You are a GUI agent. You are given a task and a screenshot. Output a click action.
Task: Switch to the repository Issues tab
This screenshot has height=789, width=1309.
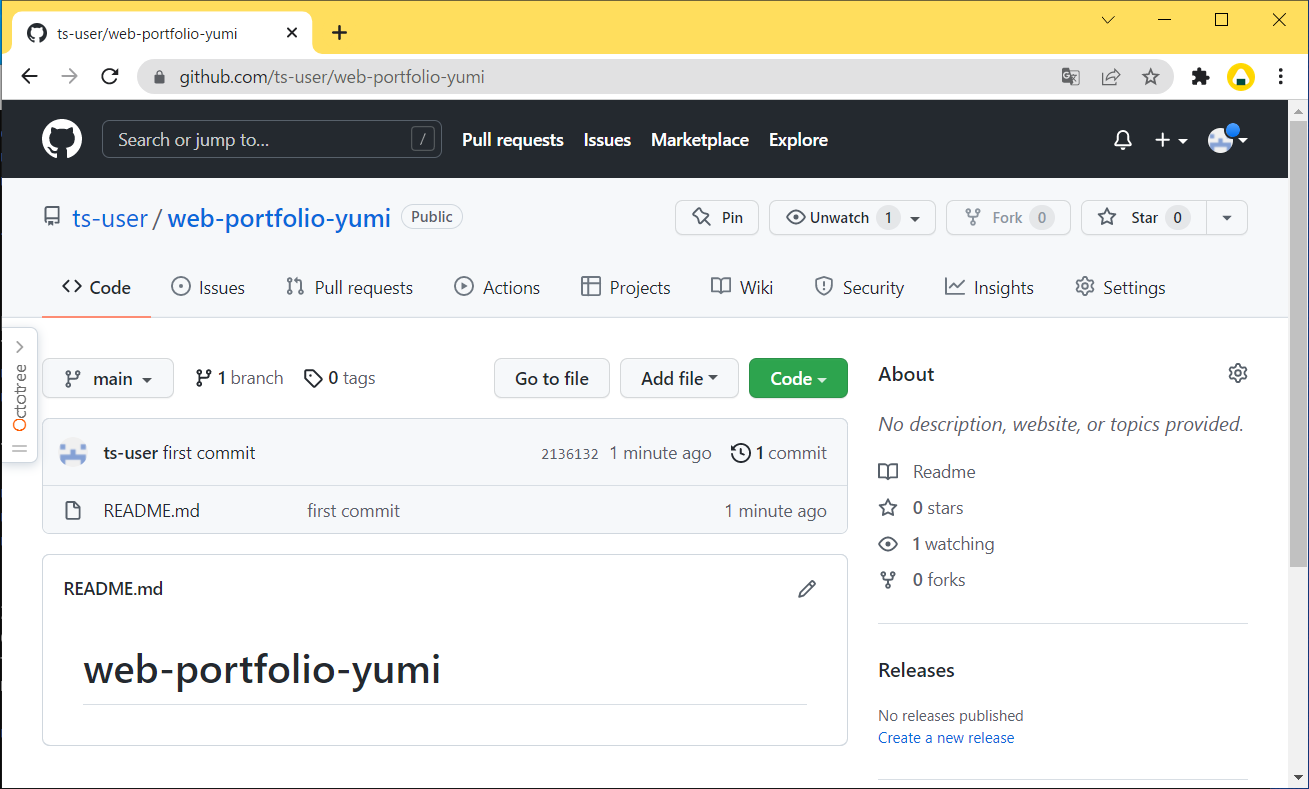click(208, 288)
